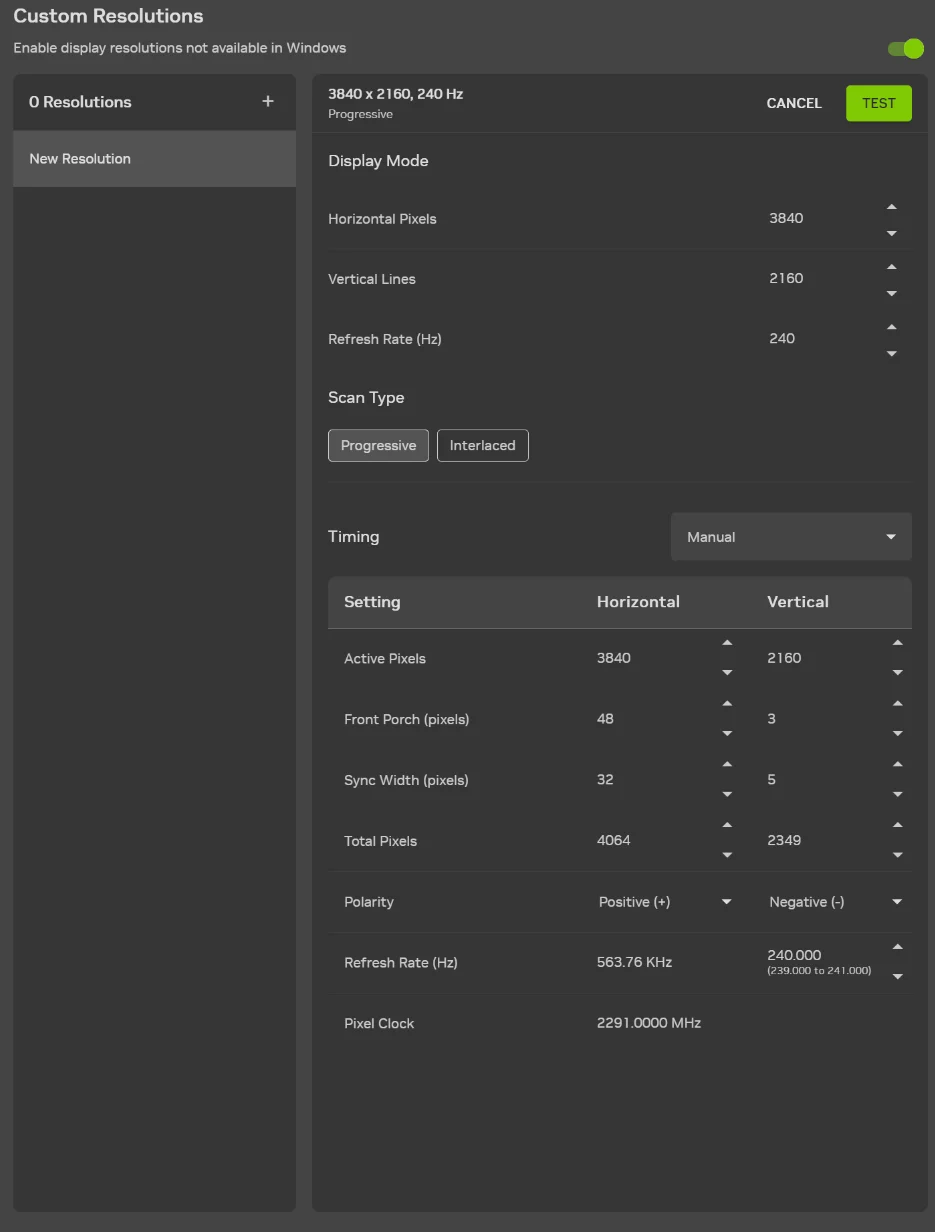Toggle the Custom Resolutions enable switch
This screenshot has width=935, height=1232.
tap(904, 49)
